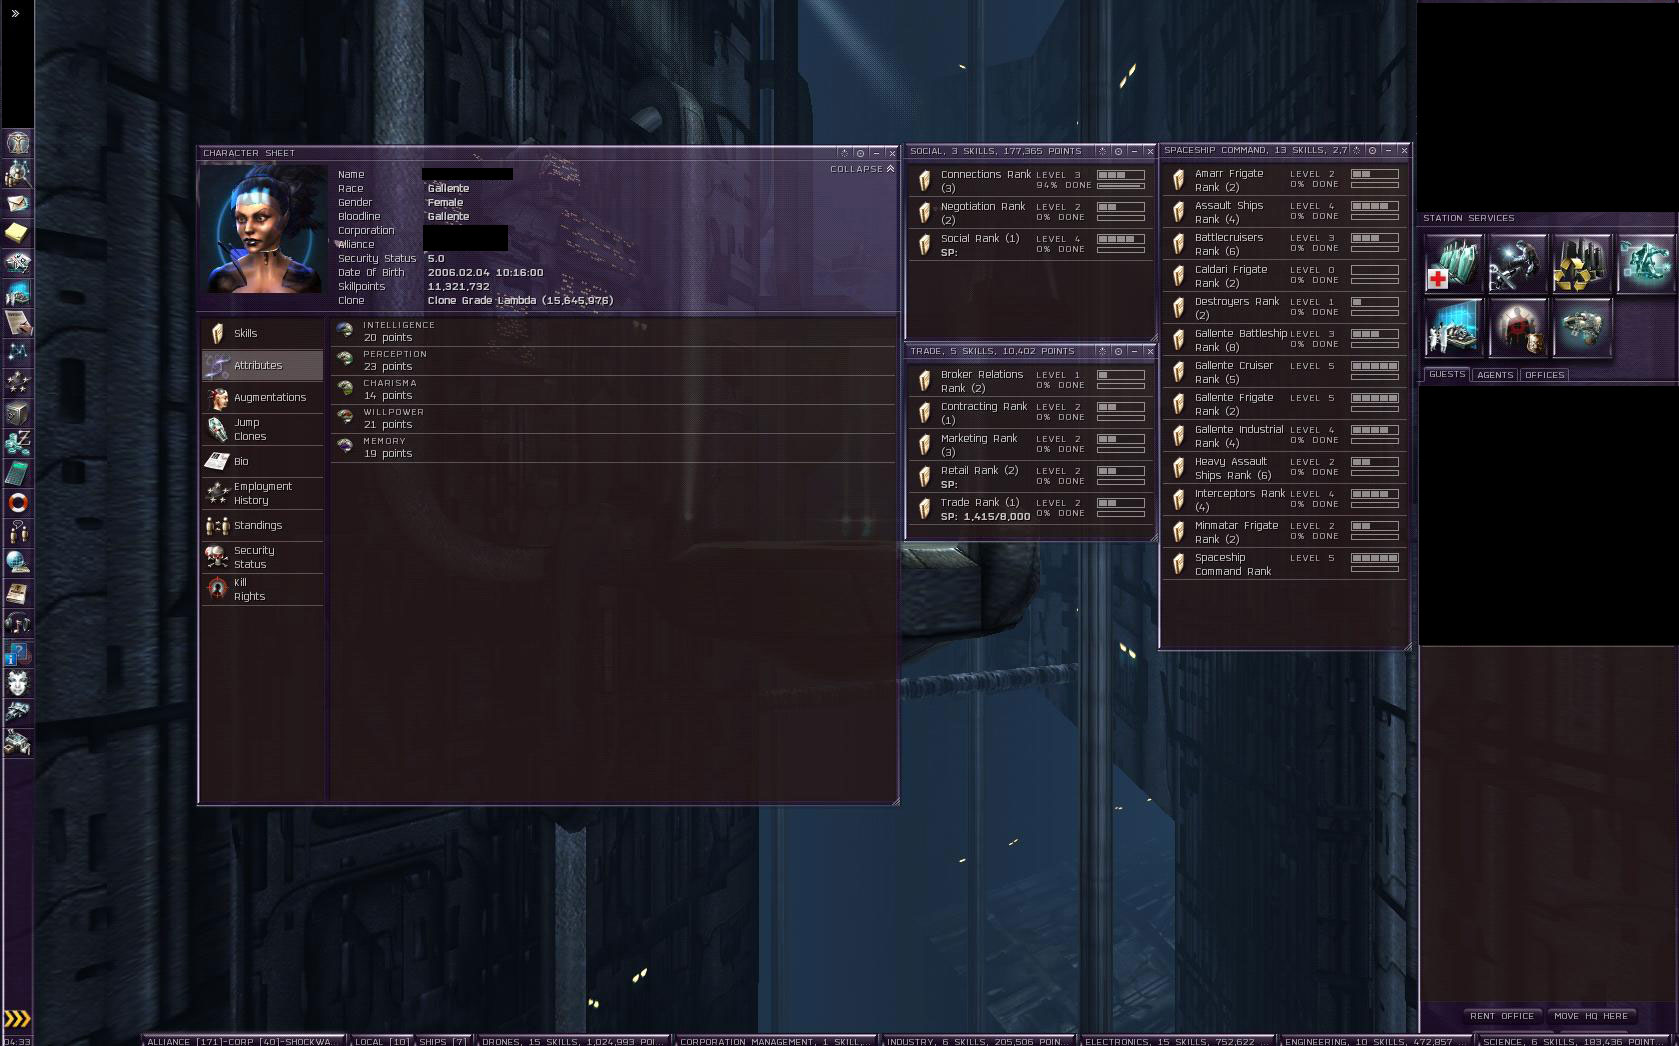Select the Gallente Battleship skill row
The image size is (1679, 1046).
coord(1285,340)
